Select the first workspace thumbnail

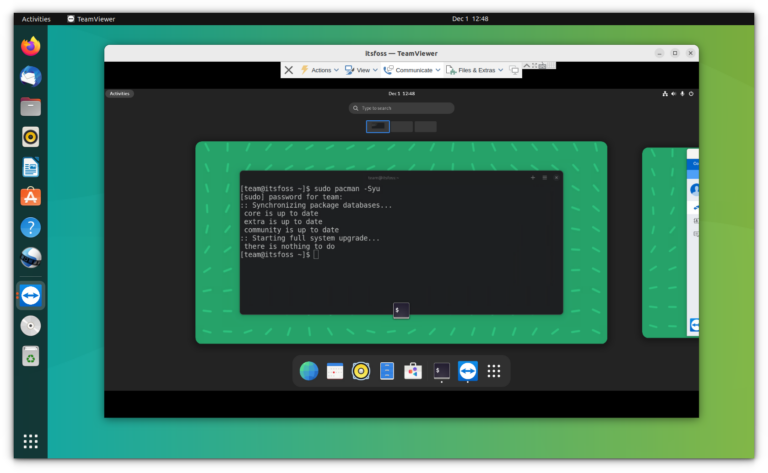coord(378,126)
